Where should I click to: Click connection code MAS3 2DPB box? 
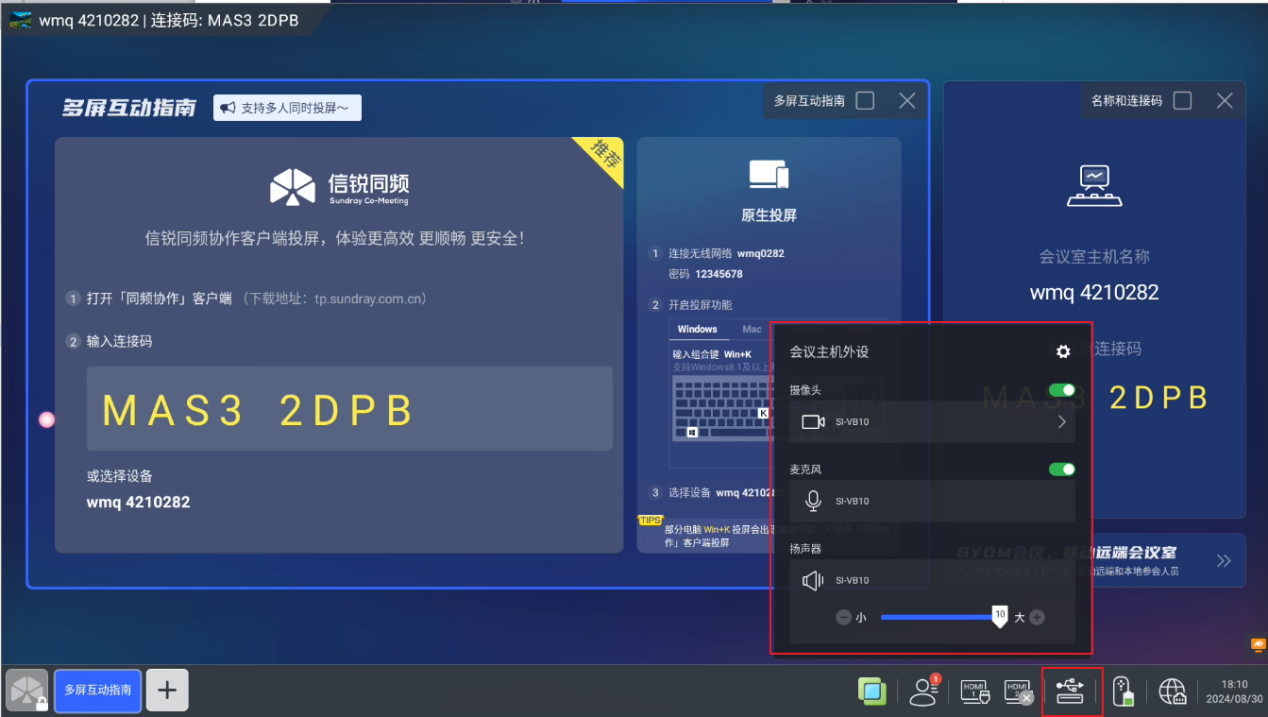click(x=349, y=408)
